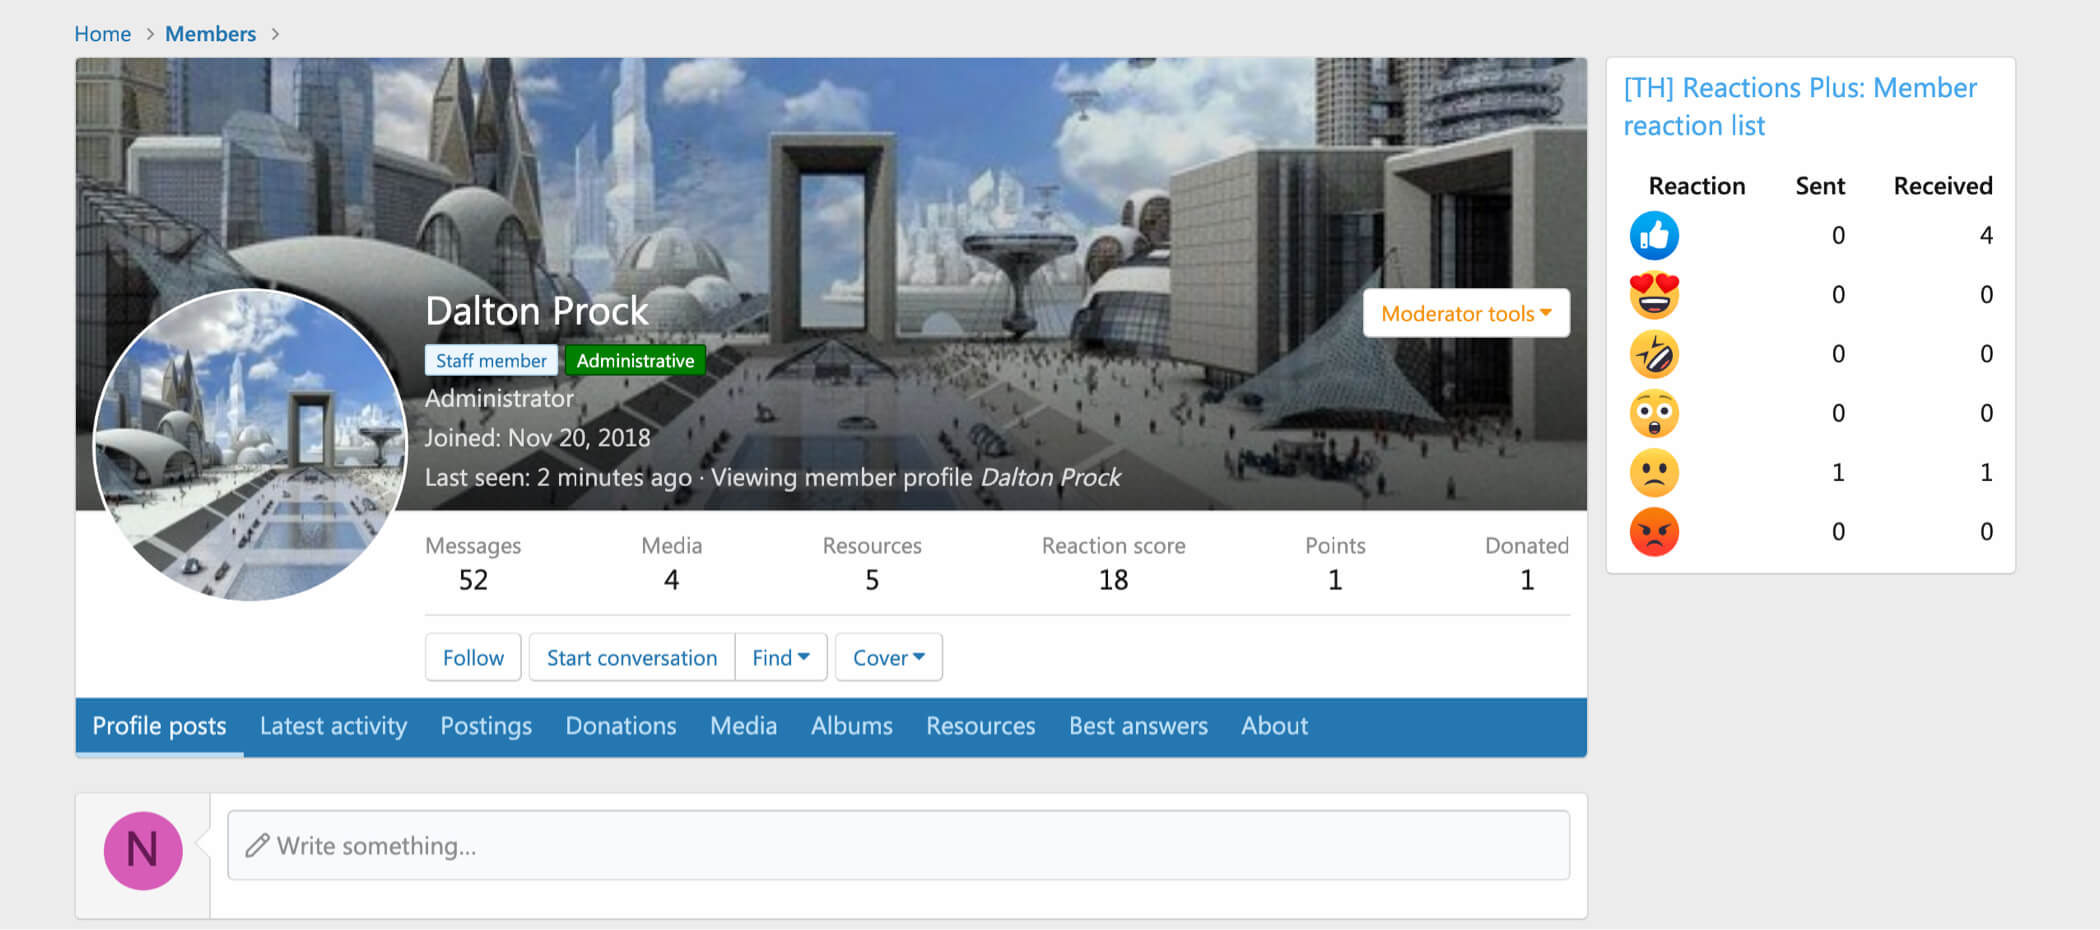This screenshot has height=930, width=2100.
Task: Click the purple N user avatar
Action: 143,850
